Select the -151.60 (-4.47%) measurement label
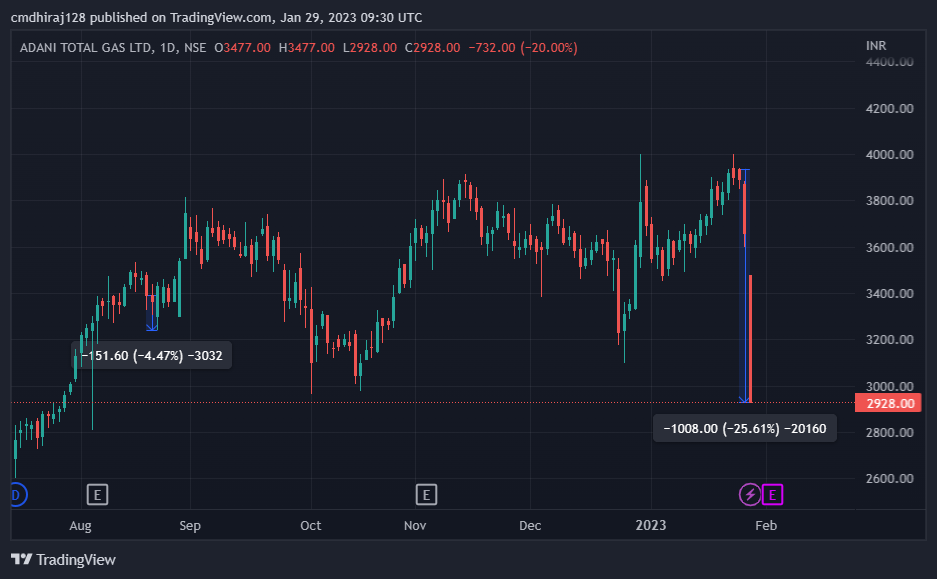This screenshot has width=937, height=579. click(152, 356)
